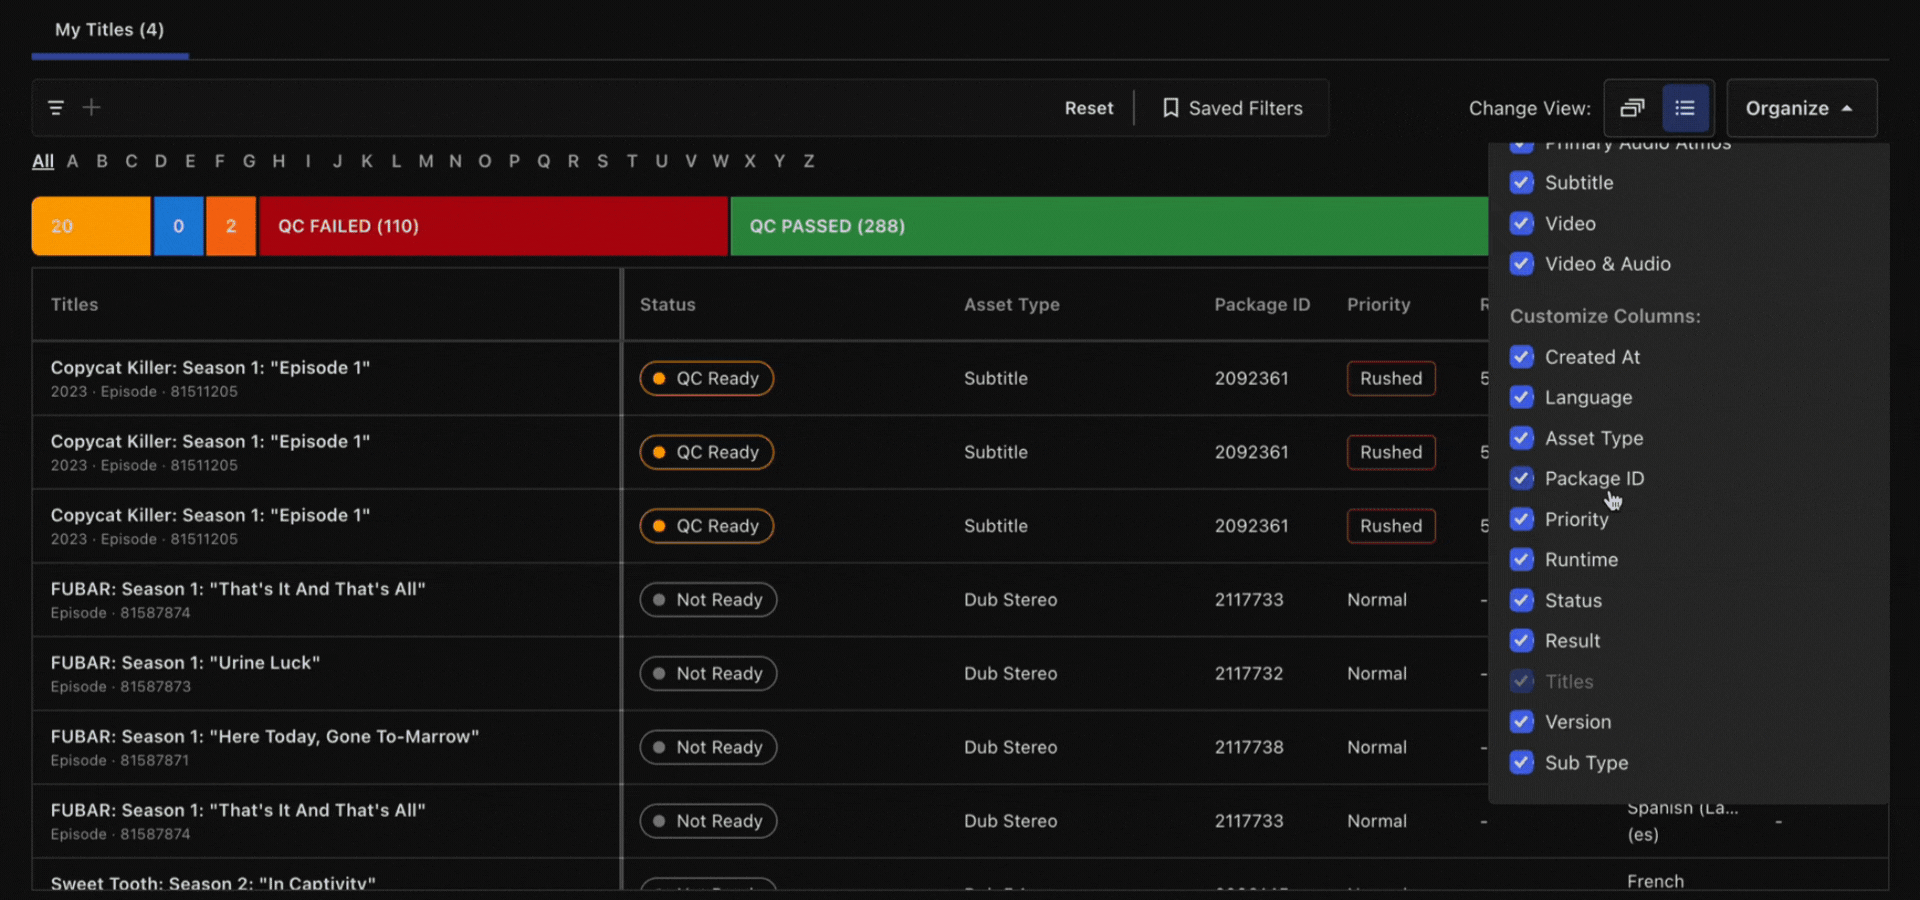Image resolution: width=1920 pixels, height=900 pixels.
Task: Toggle the Video & Audio checkbox
Action: point(1522,263)
